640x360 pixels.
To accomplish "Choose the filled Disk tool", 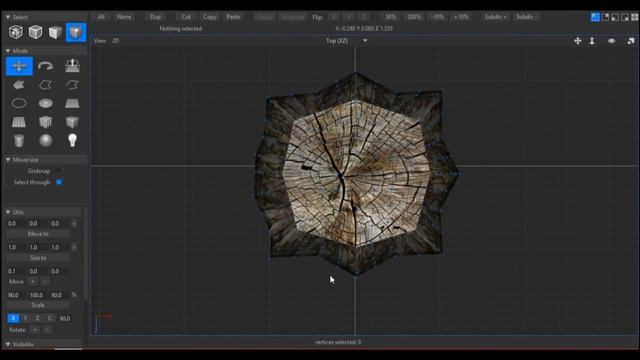I will coord(46,103).
